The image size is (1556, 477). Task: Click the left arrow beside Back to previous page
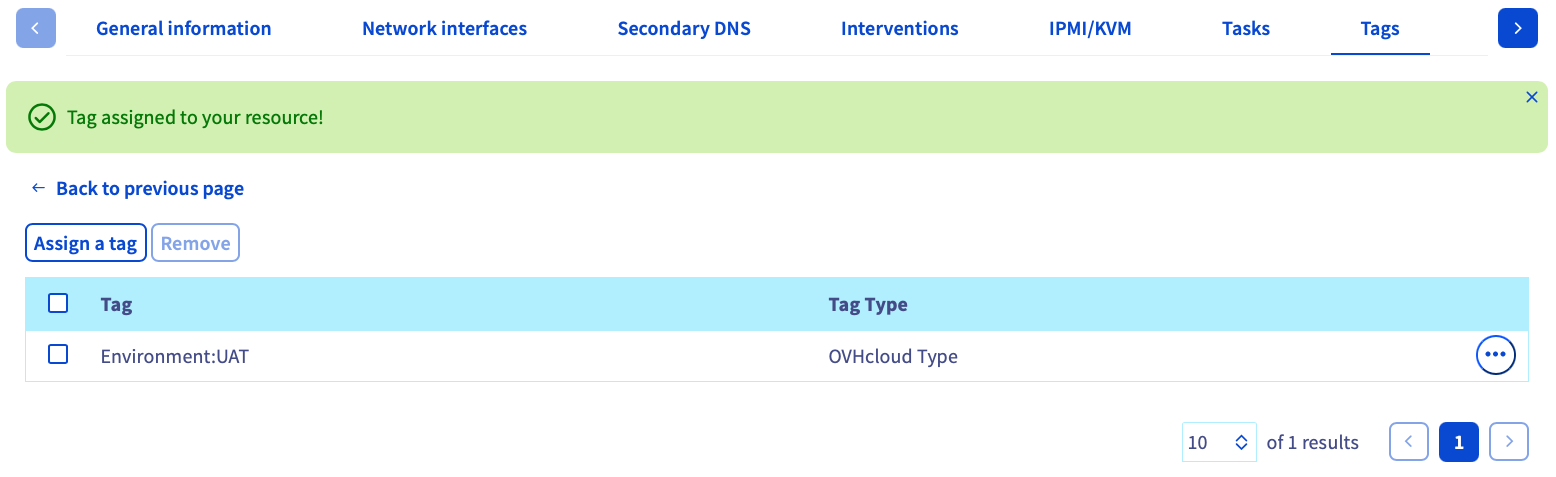38,188
